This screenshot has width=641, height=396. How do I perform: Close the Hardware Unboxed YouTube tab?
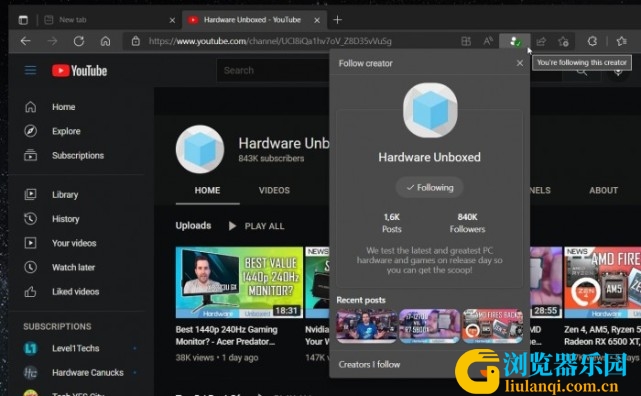pos(317,20)
